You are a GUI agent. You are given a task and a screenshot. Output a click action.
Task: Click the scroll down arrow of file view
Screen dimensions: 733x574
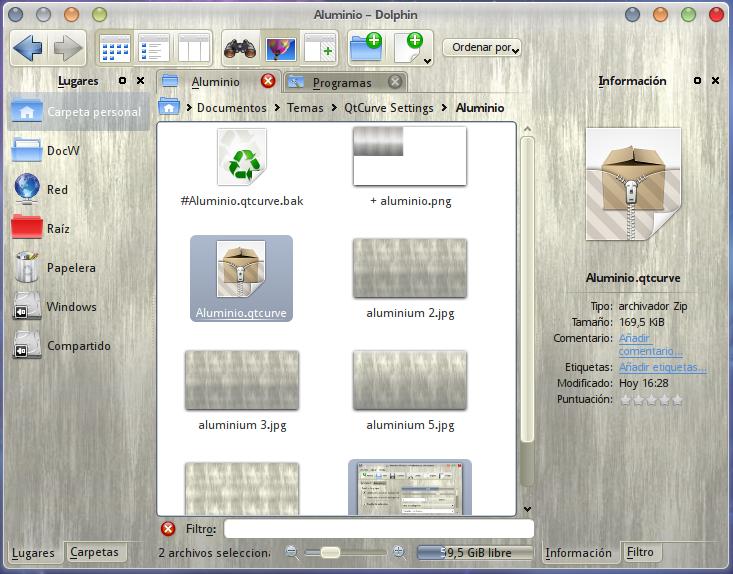(527, 509)
